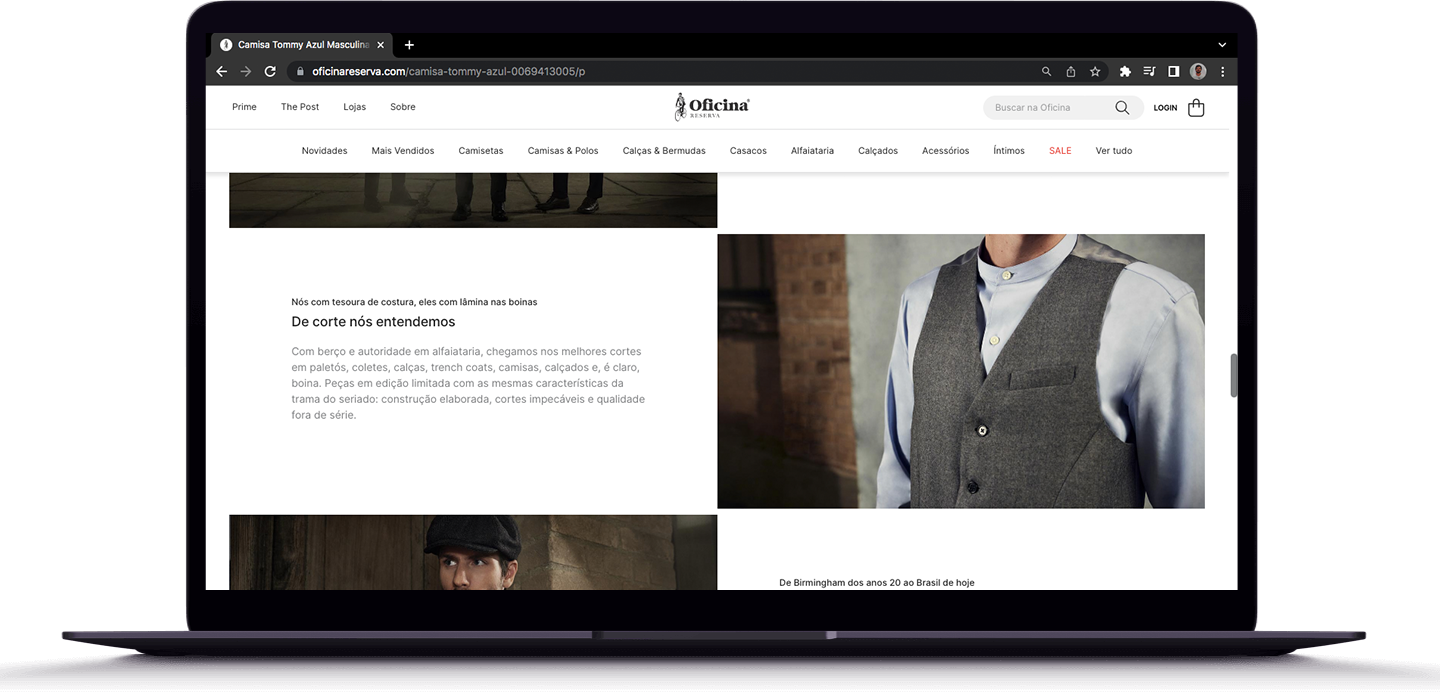Open zoom magnifier in address bar
Viewport: 1440px width, 695px height.
1047,71
